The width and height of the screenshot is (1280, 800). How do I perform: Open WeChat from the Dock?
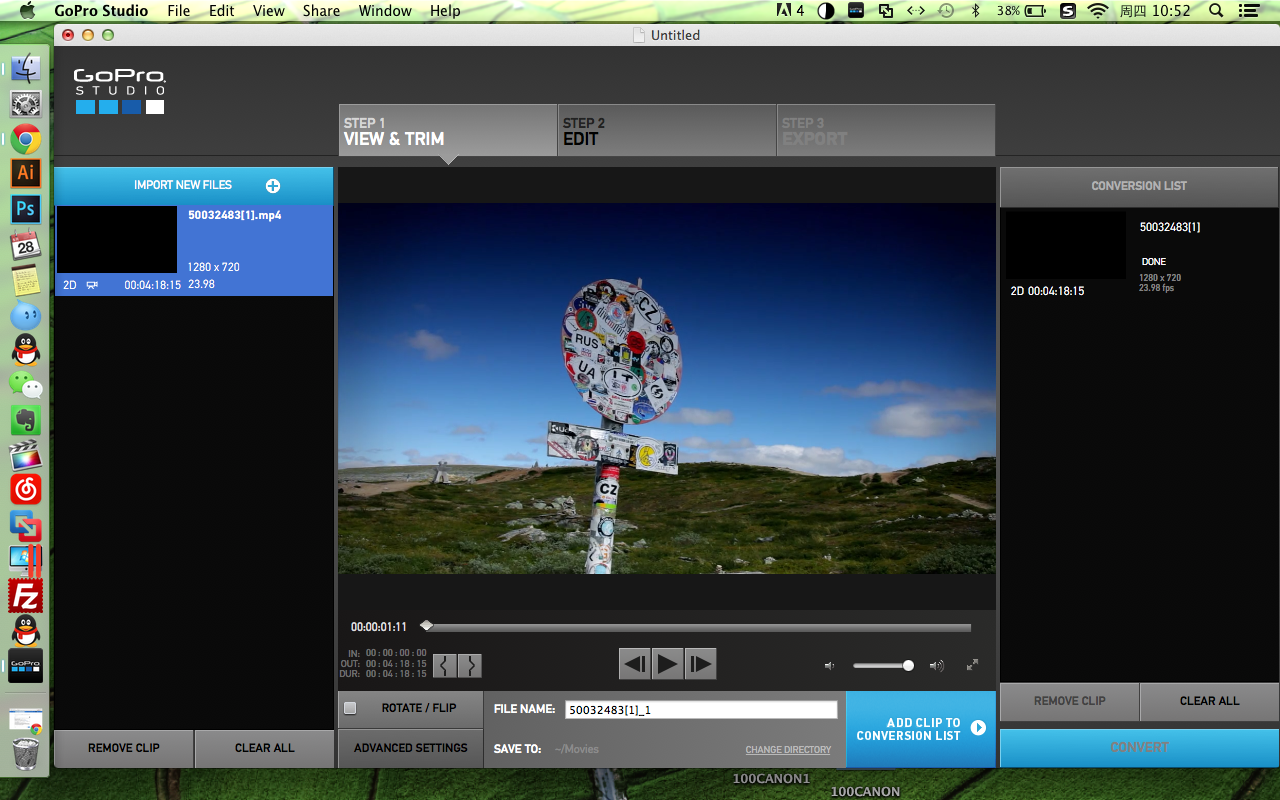point(25,384)
